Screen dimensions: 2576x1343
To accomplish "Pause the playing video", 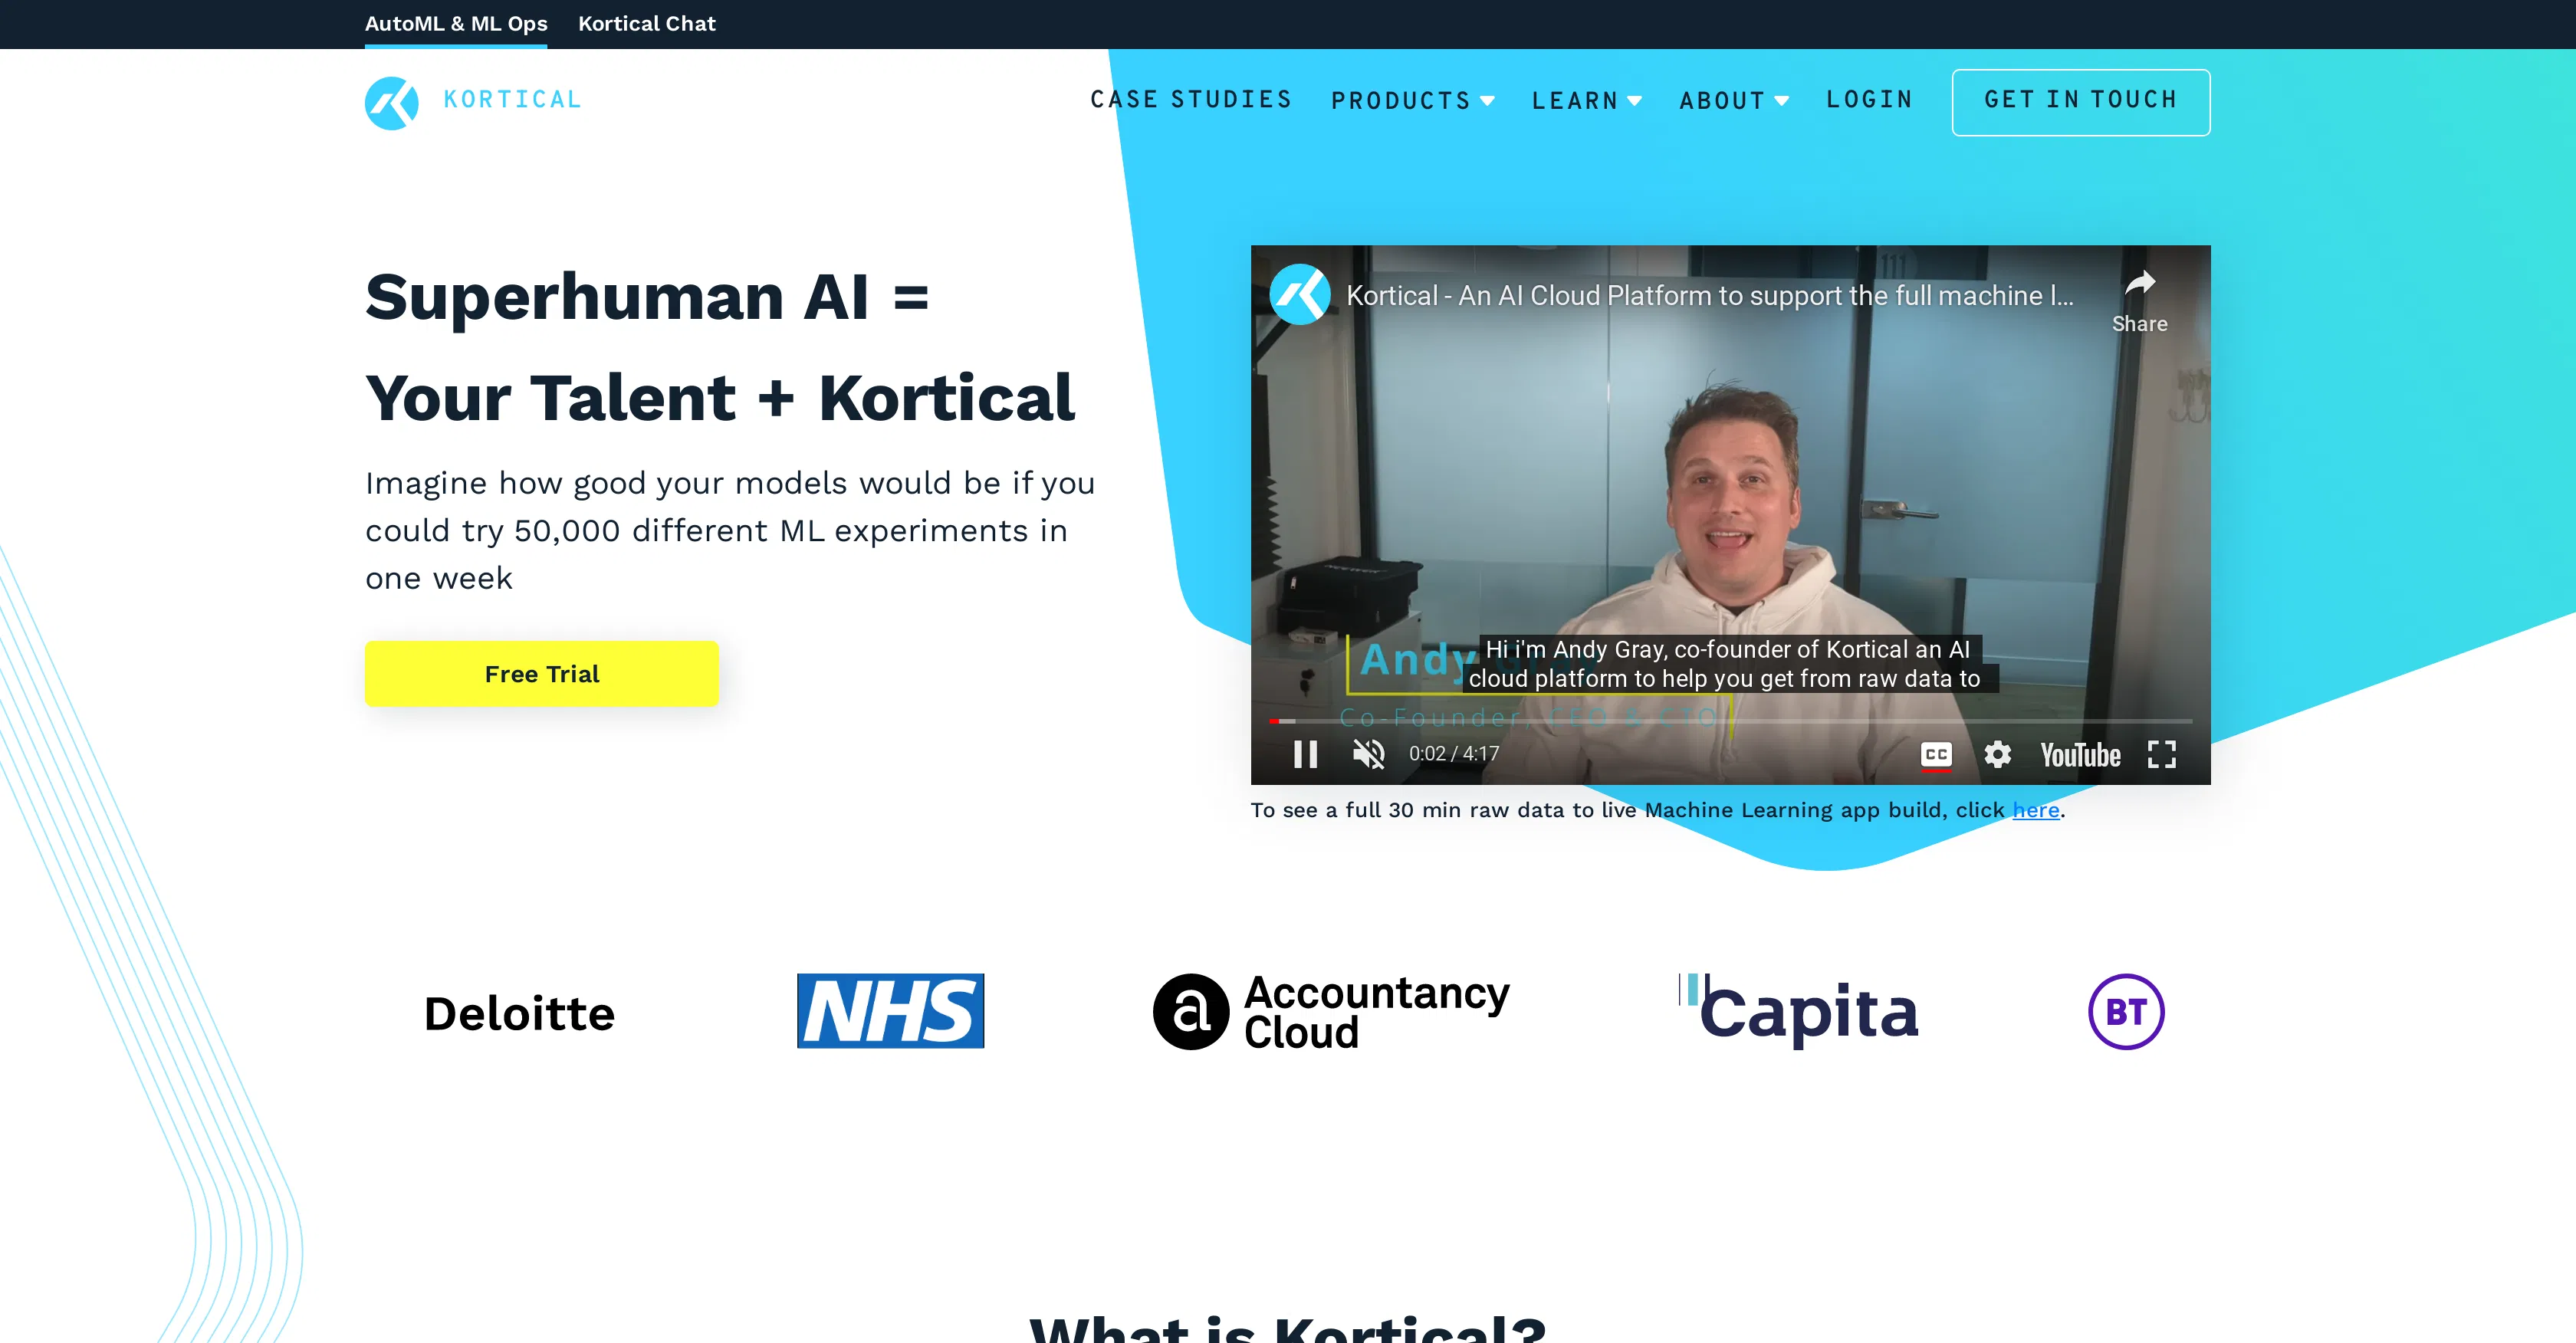I will click(1305, 755).
